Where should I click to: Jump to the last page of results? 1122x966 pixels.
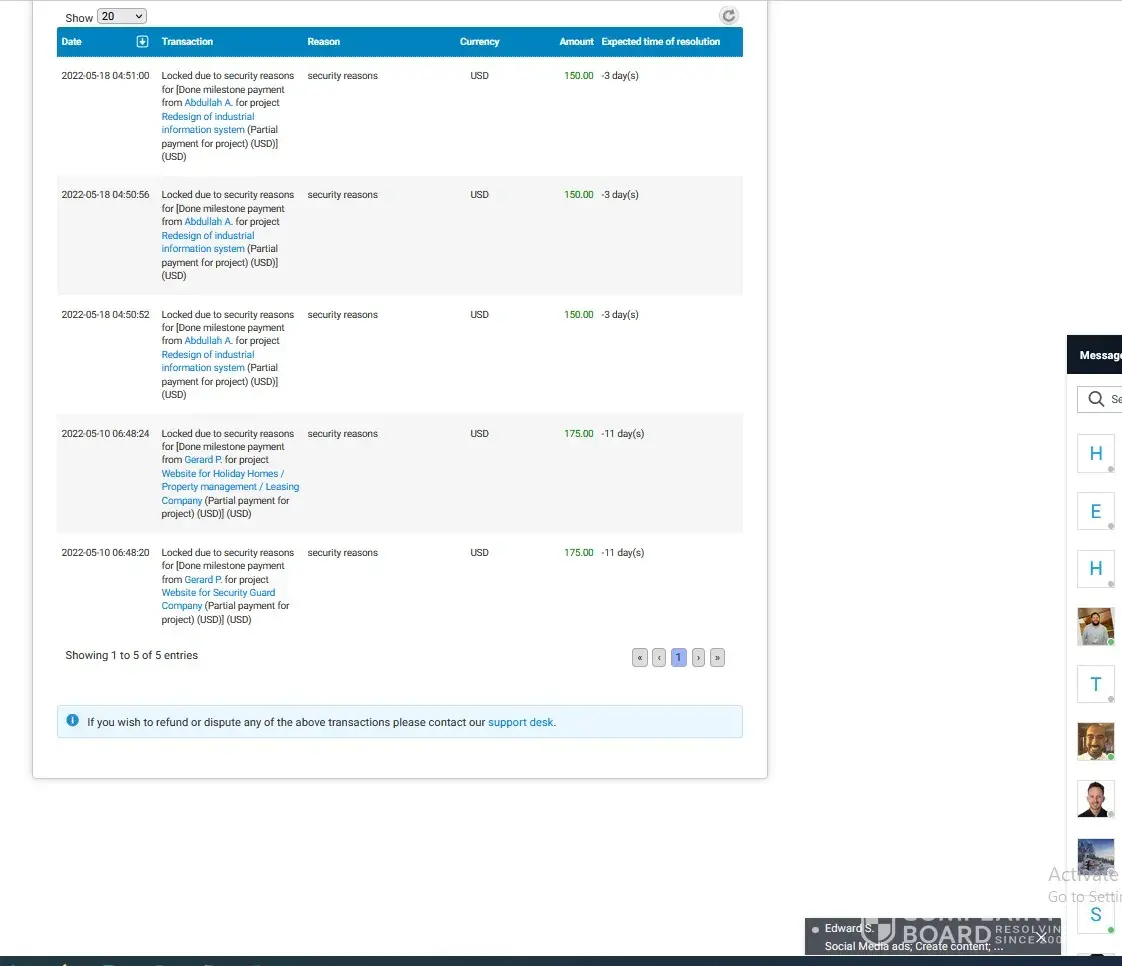(x=717, y=658)
